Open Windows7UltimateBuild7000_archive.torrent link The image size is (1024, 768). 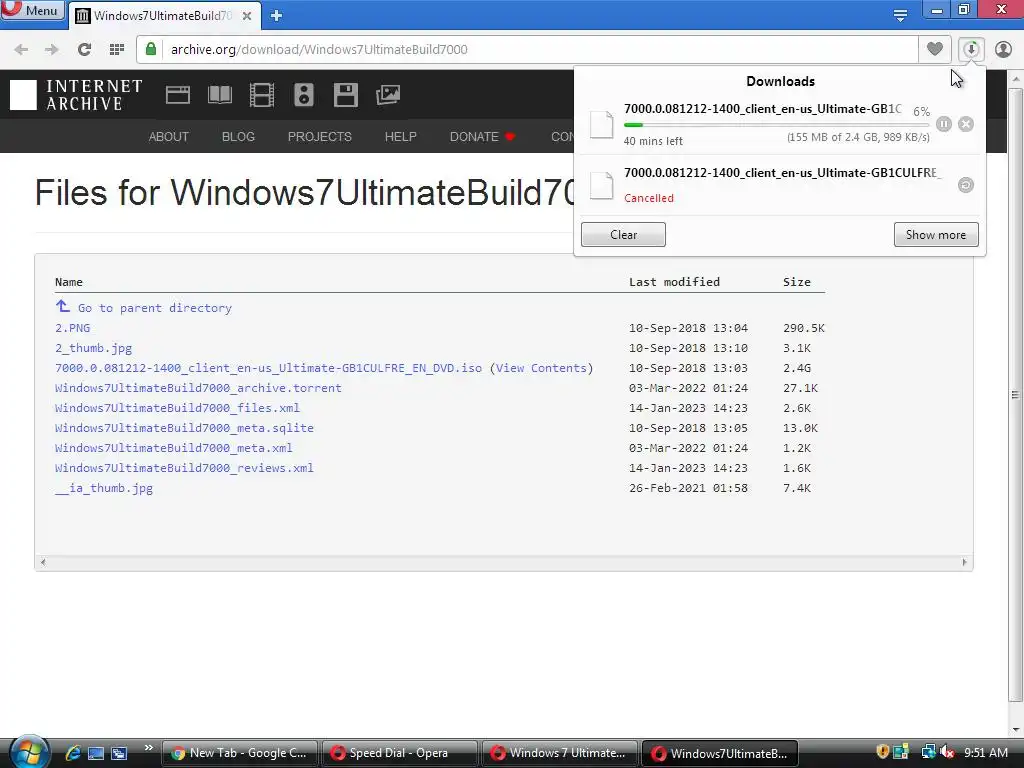click(x=198, y=388)
